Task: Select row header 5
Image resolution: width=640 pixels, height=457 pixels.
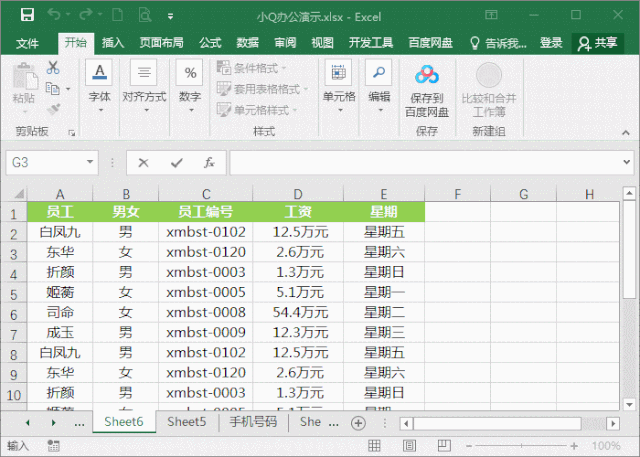Action: click(13, 294)
